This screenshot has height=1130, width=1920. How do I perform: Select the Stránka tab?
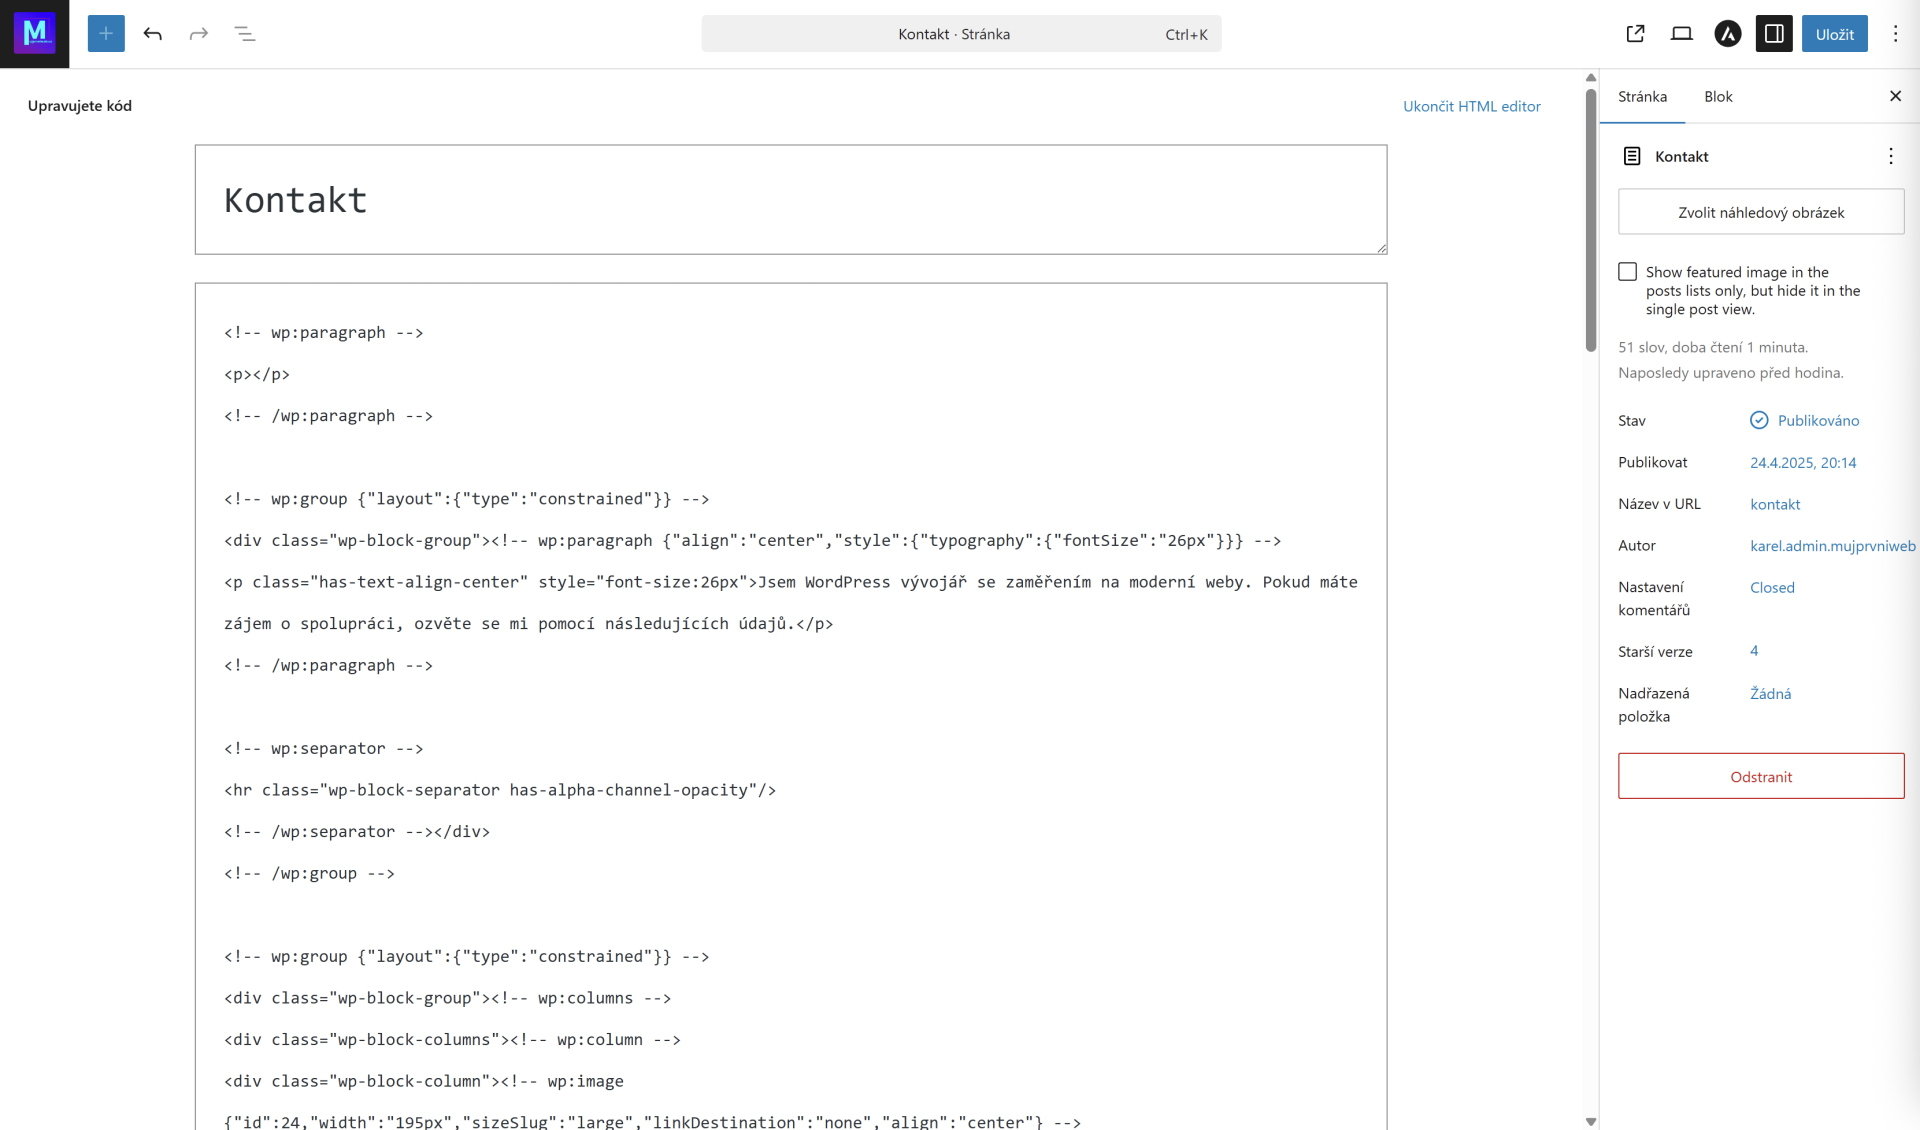tap(1643, 96)
